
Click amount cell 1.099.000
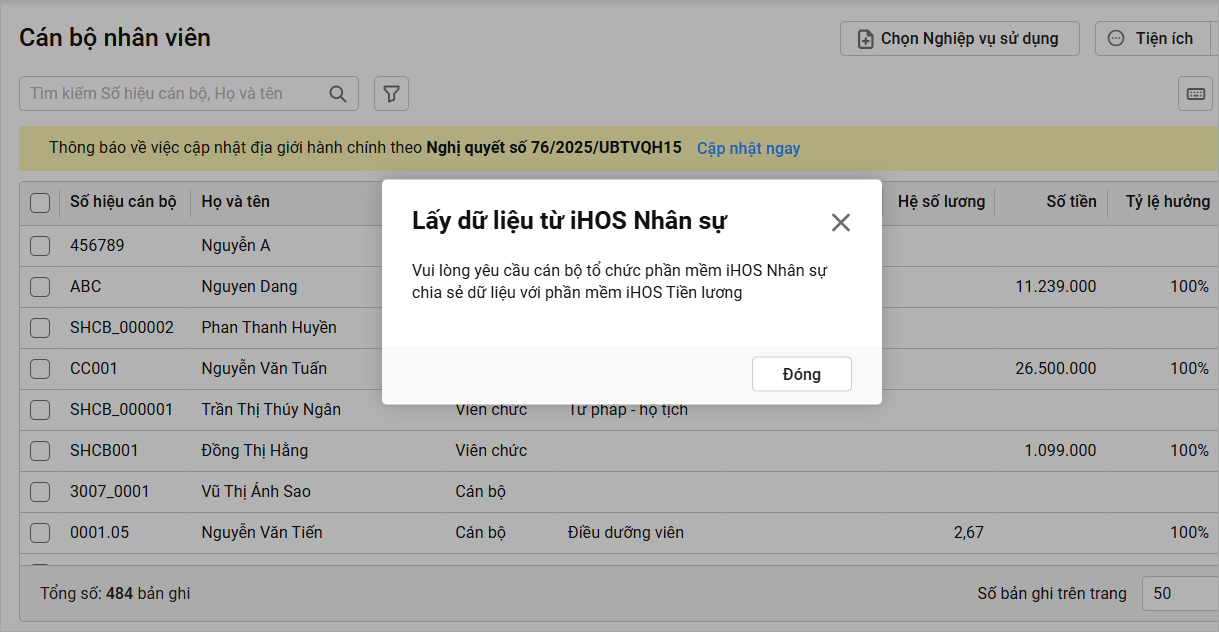tap(1060, 450)
